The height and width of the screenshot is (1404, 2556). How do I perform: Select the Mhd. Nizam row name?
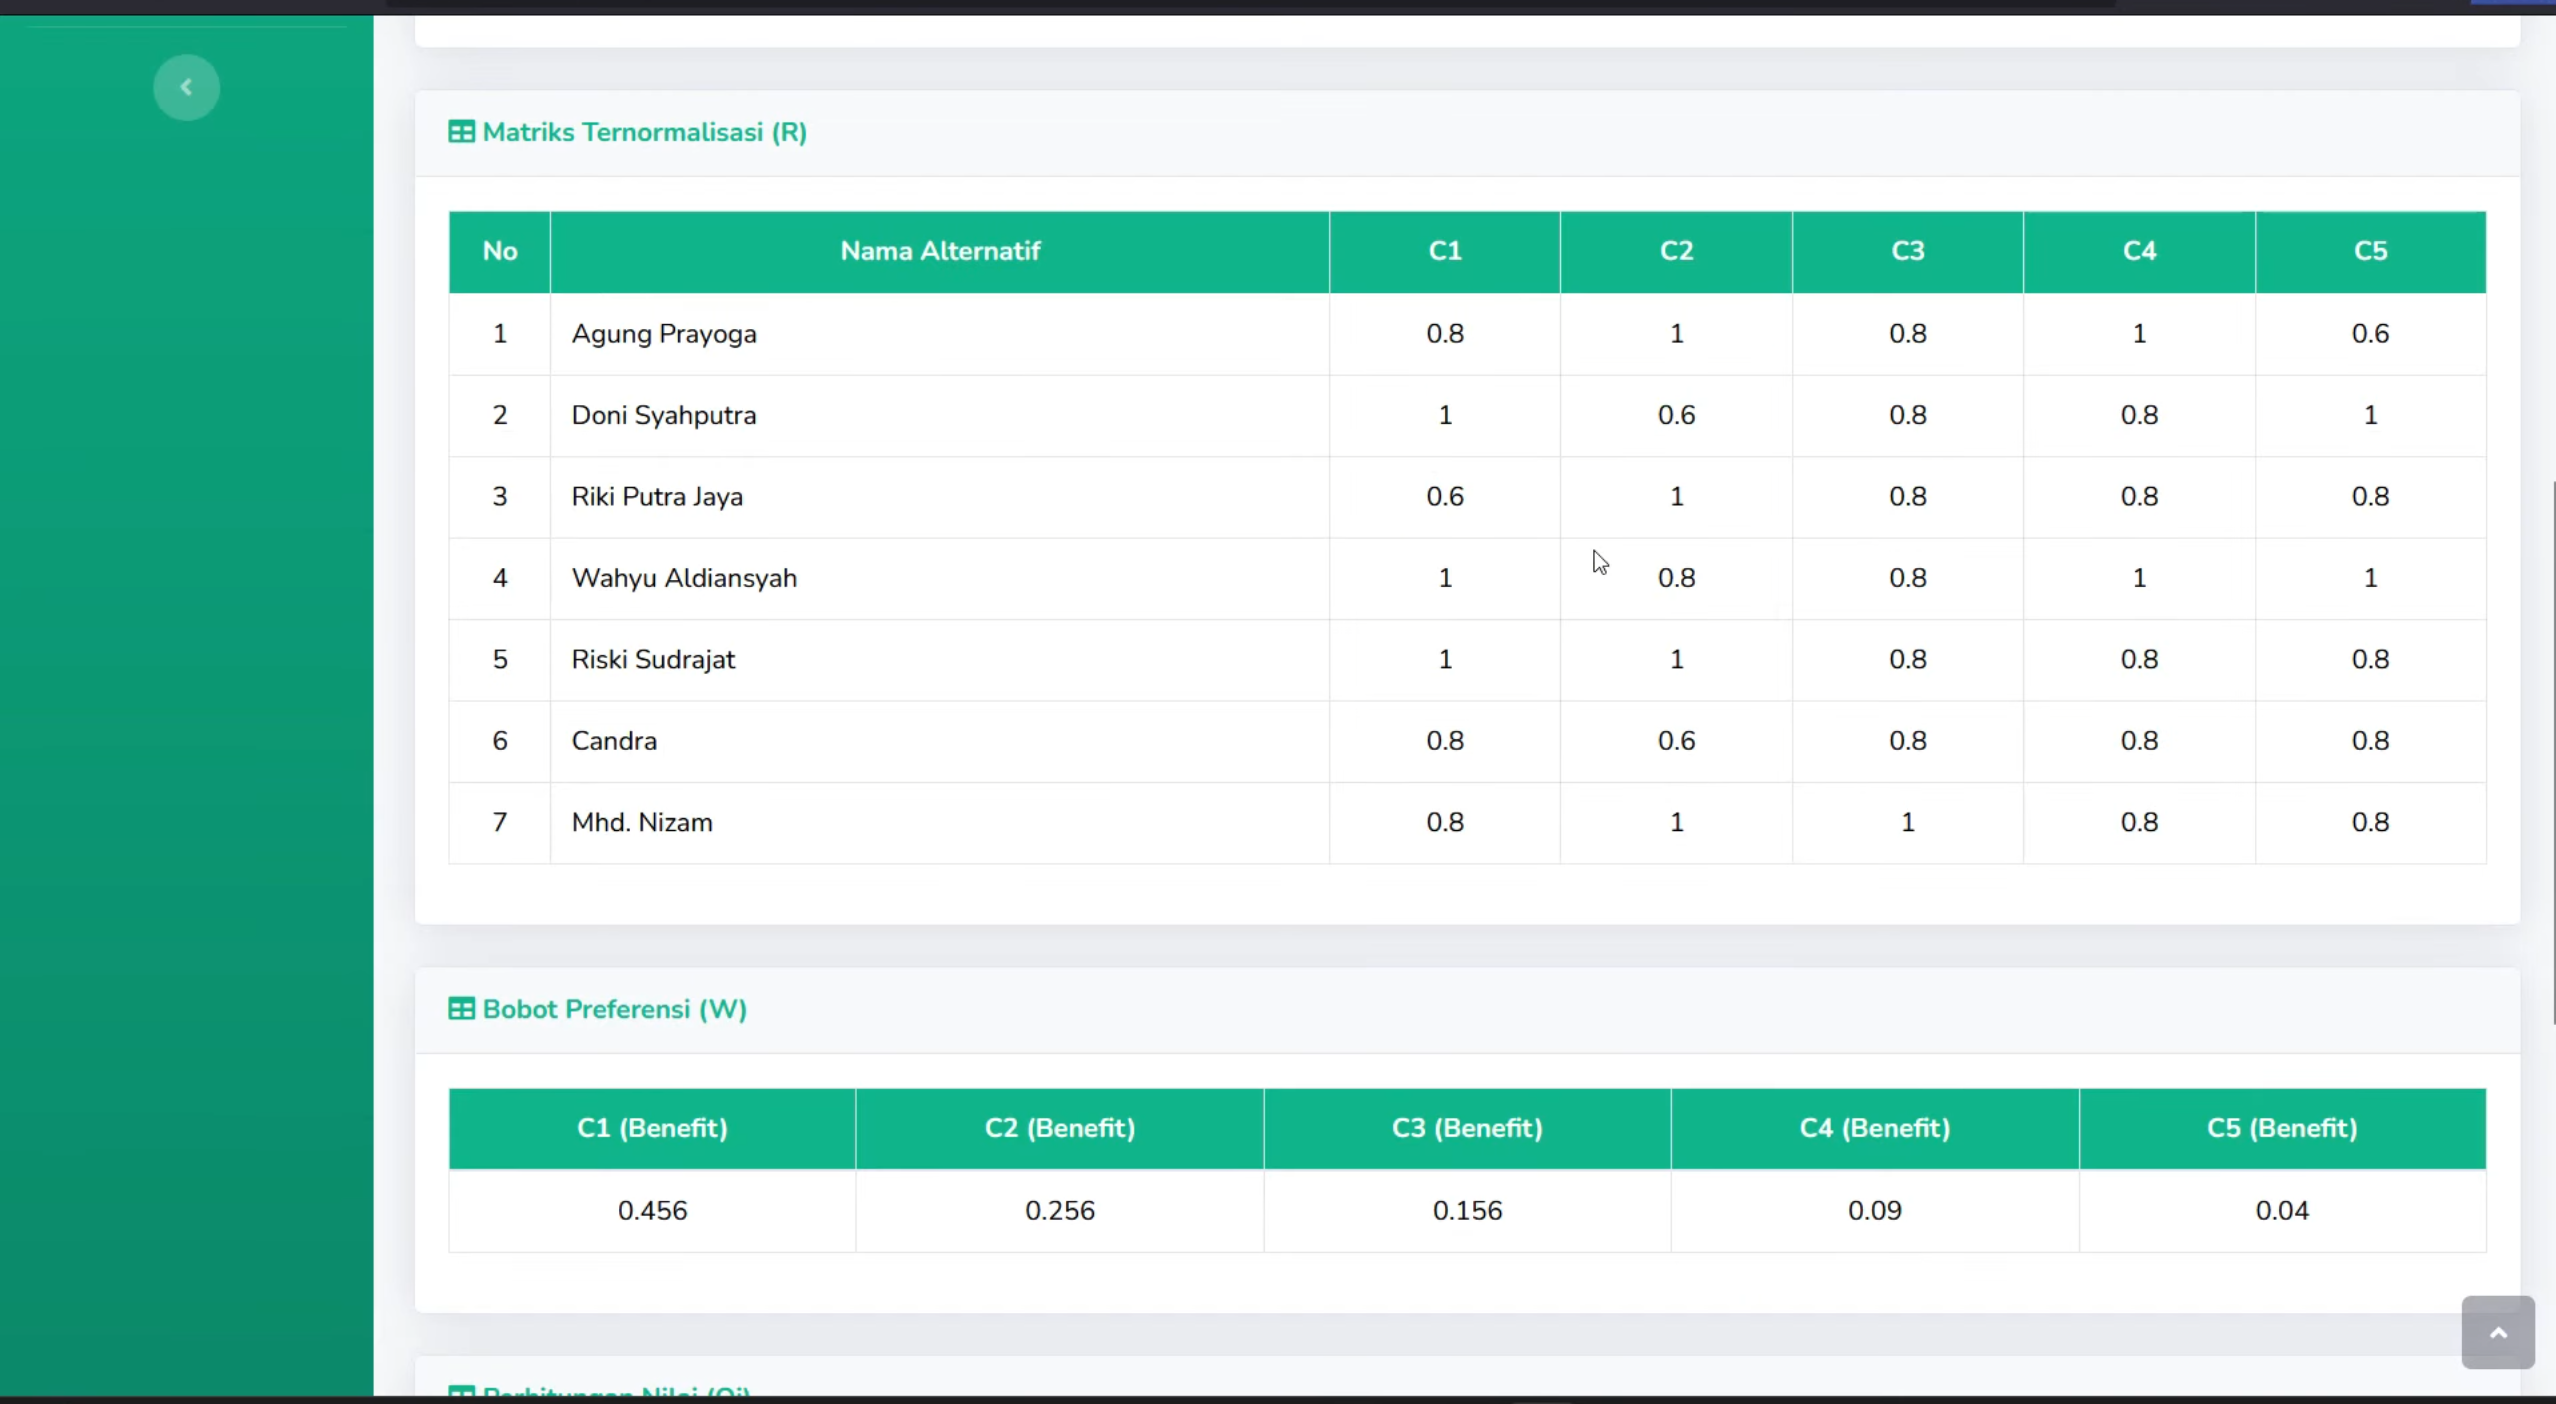point(642,822)
